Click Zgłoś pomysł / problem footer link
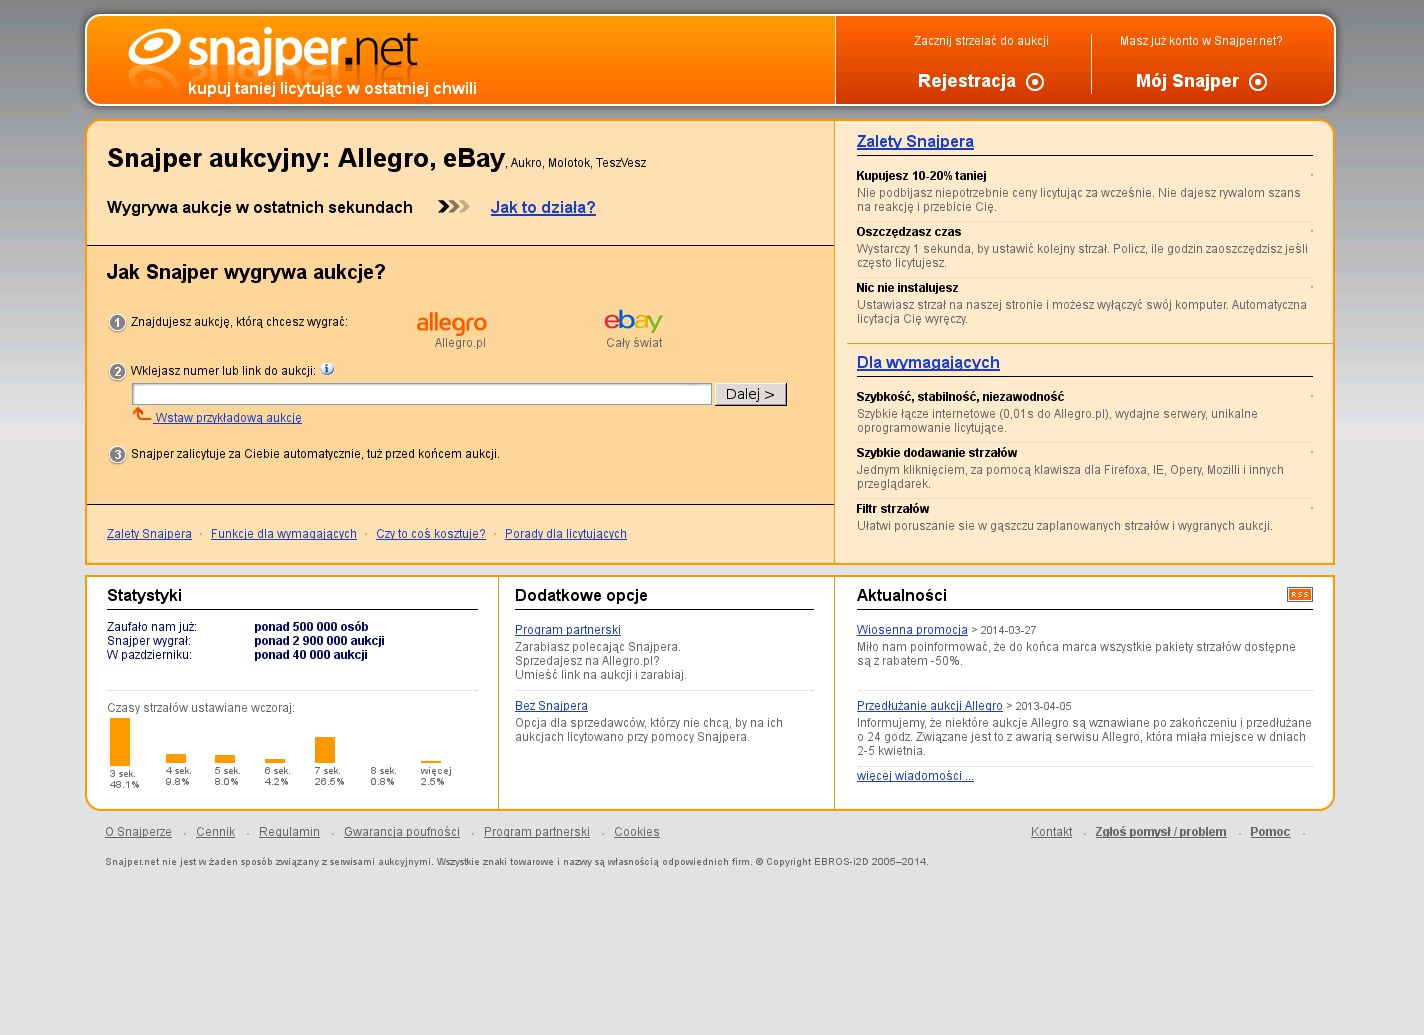Viewport: 1424px width, 1035px height. click(1161, 832)
